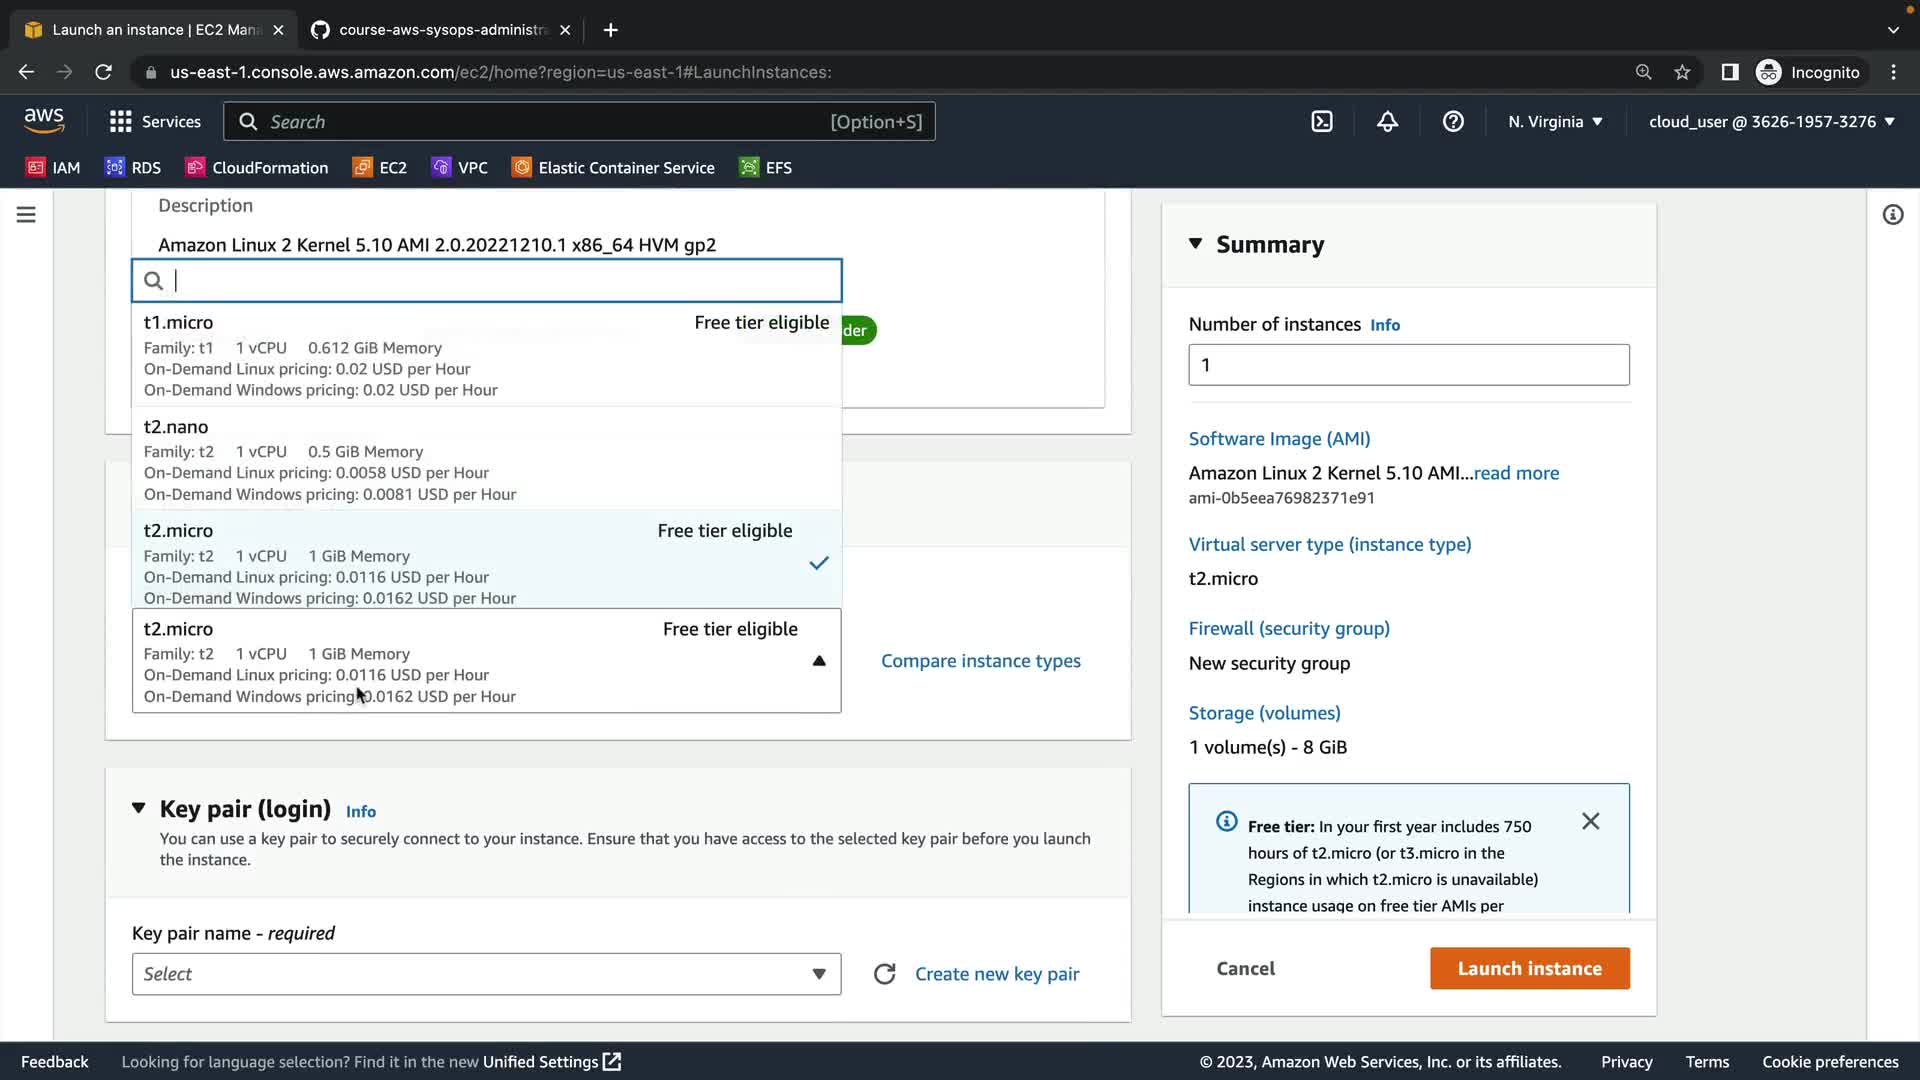Open the left hamburger navigation menu
This screenshot has width=1920, height=1080.
[x=26, y=215]
